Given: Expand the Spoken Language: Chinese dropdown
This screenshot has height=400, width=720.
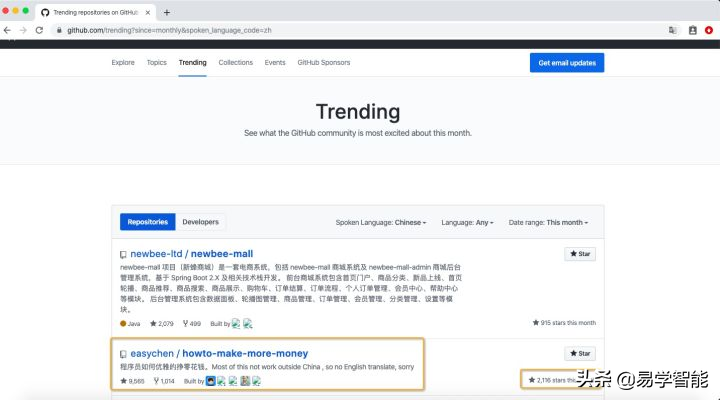Looking at the screenshot, I should click(x=381, y=222).
